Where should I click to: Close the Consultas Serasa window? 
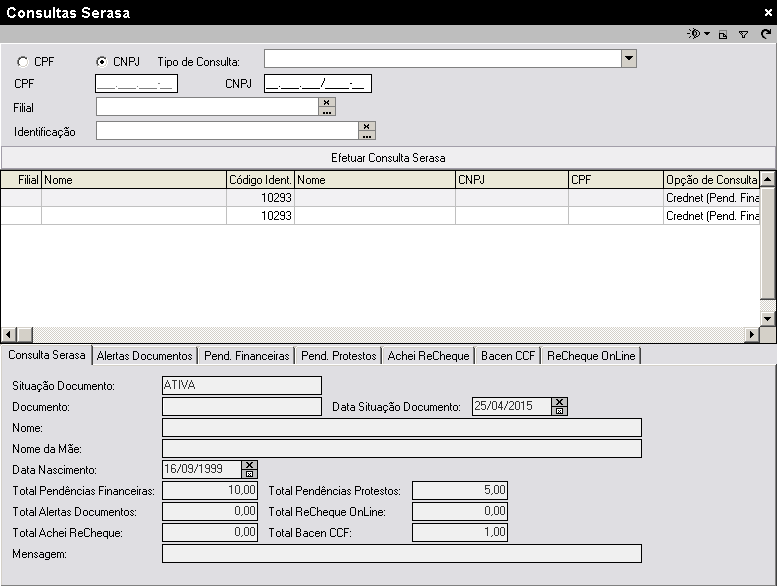point(768,12)
